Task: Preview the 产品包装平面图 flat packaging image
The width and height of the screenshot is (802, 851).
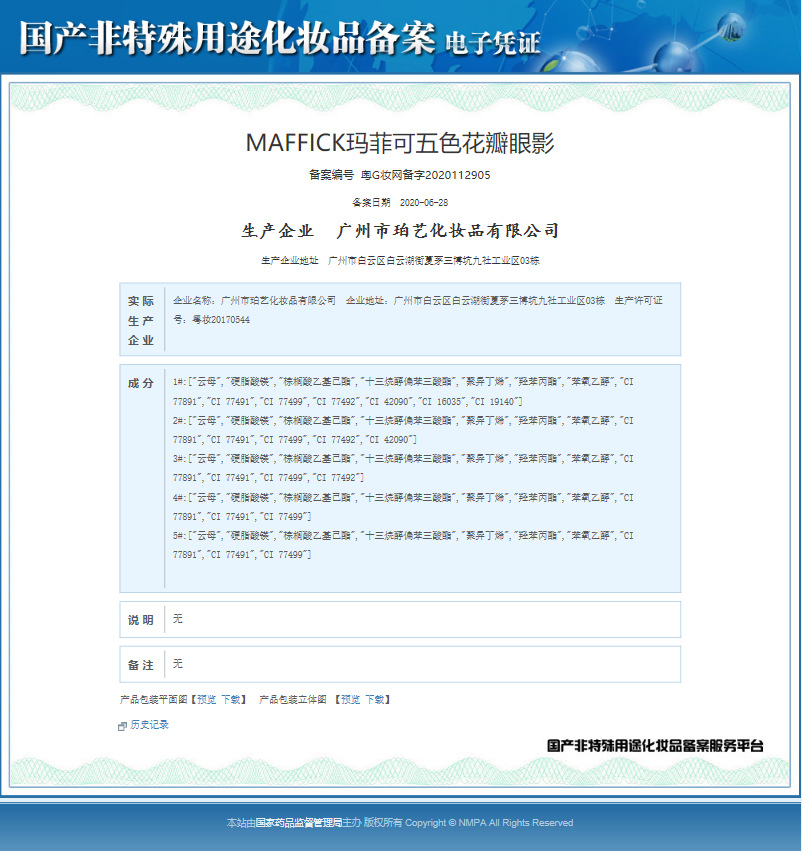Action: tap(206, 700)
